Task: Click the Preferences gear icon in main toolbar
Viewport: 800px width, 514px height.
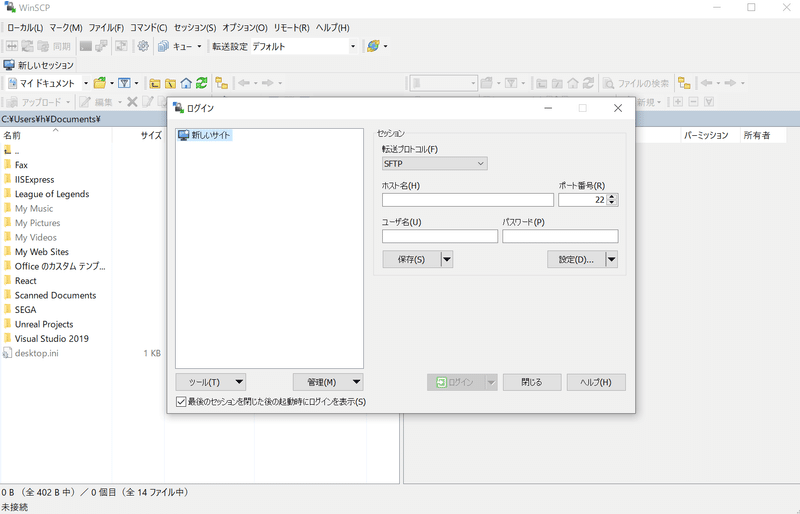Action: (x=143, y=46)
